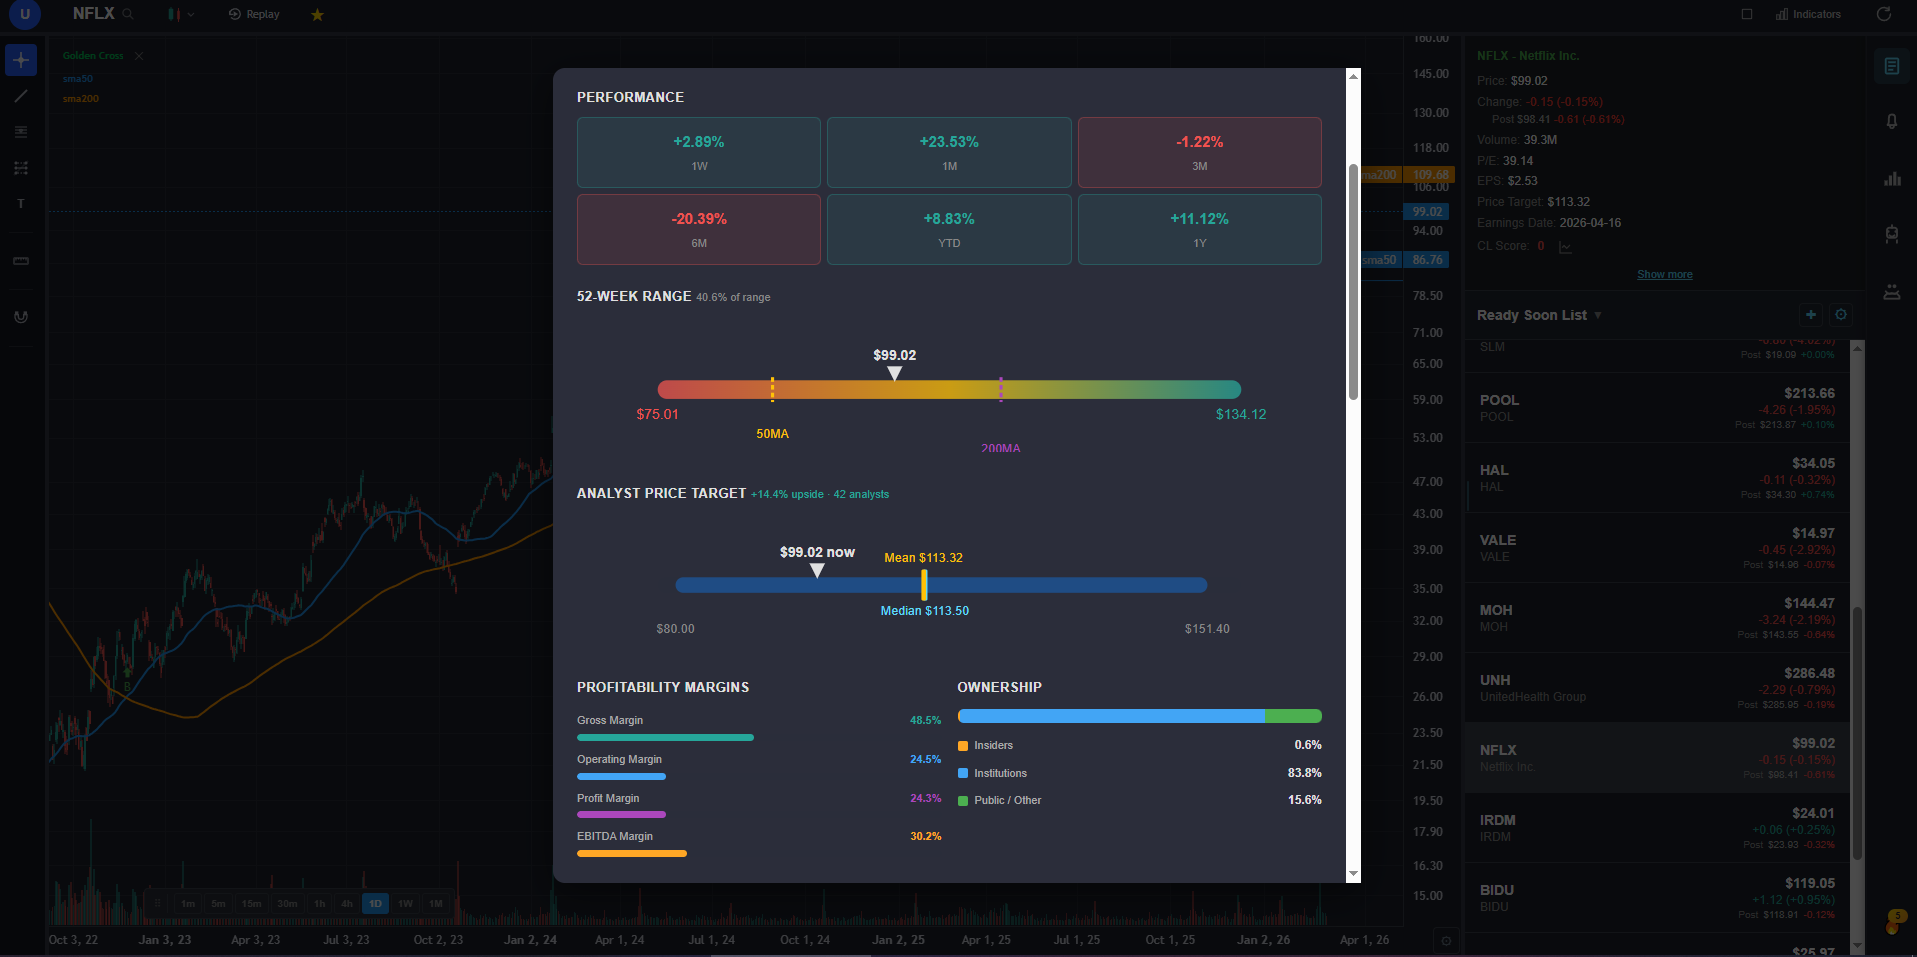Switch to the 1W timeframe
1917x957 pixels.
[x=404, y=903]
